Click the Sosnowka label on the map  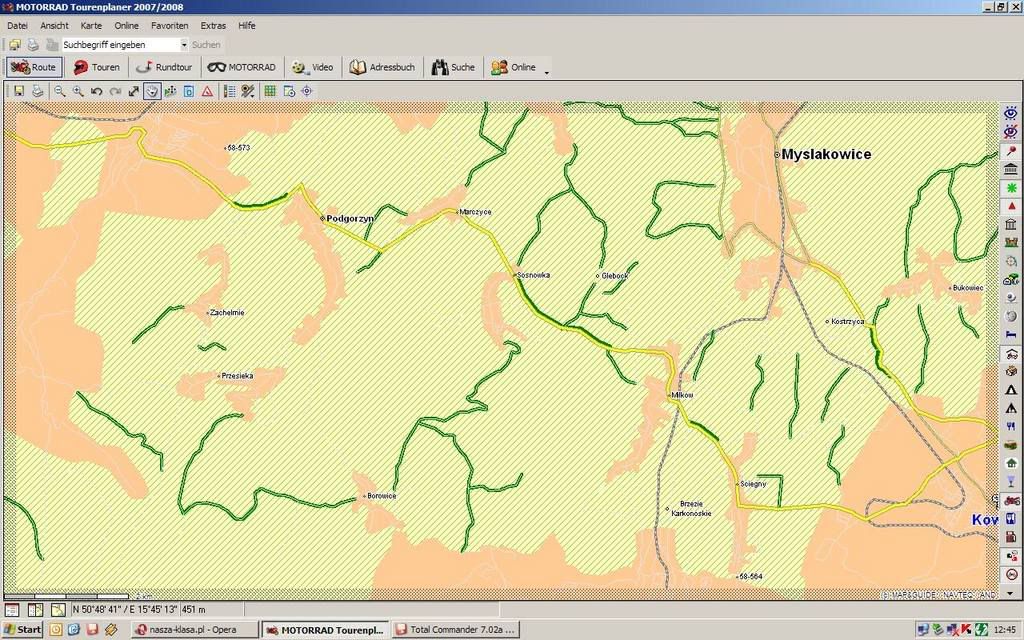pyautogui.click(x=534, y=276)
